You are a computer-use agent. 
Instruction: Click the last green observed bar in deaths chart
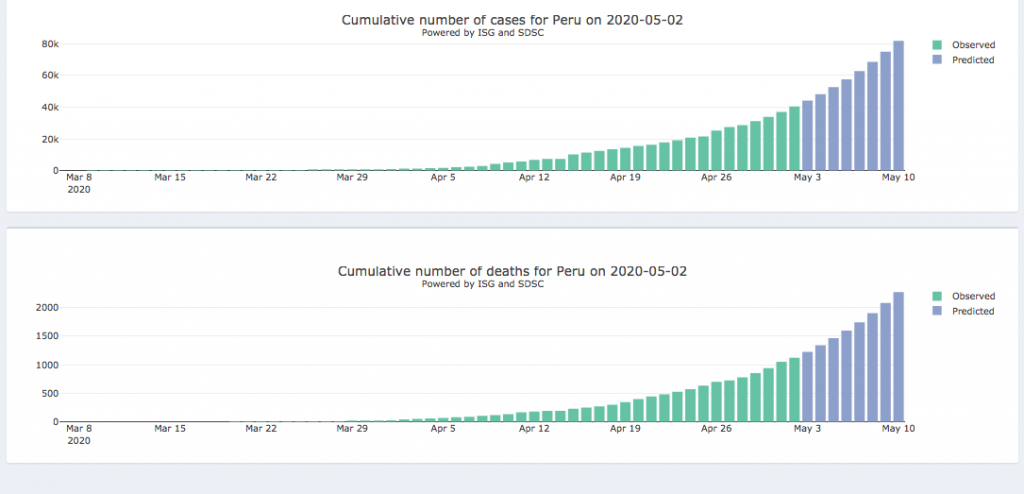coord(794,389)
